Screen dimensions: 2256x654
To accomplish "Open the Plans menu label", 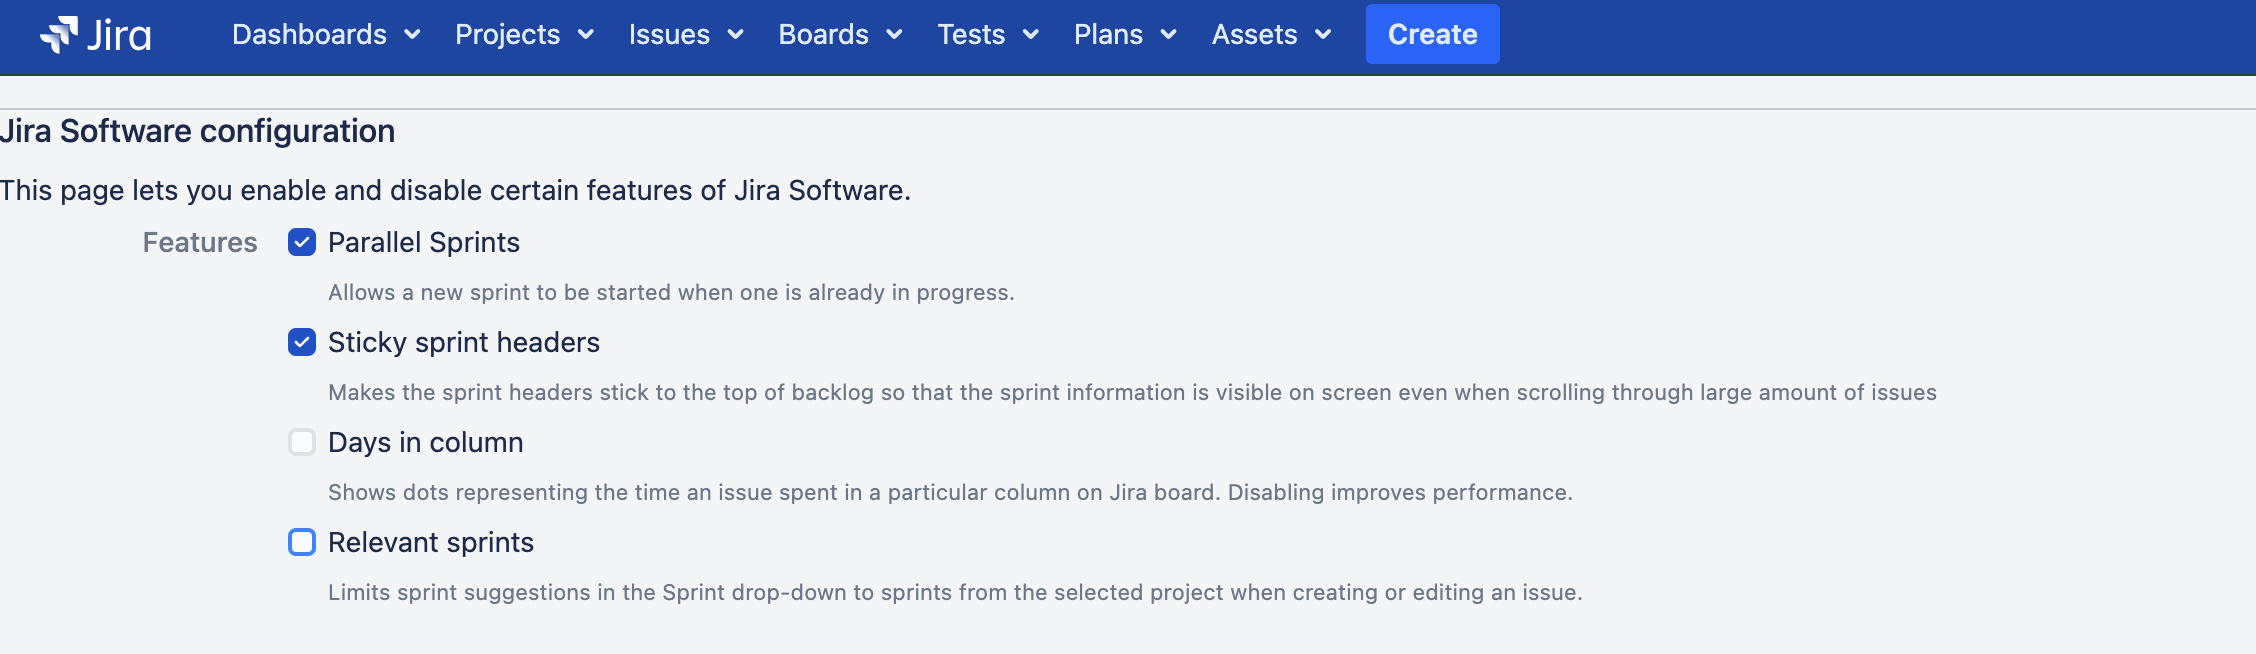I will pyautogui.click(x=1108, y=34).
